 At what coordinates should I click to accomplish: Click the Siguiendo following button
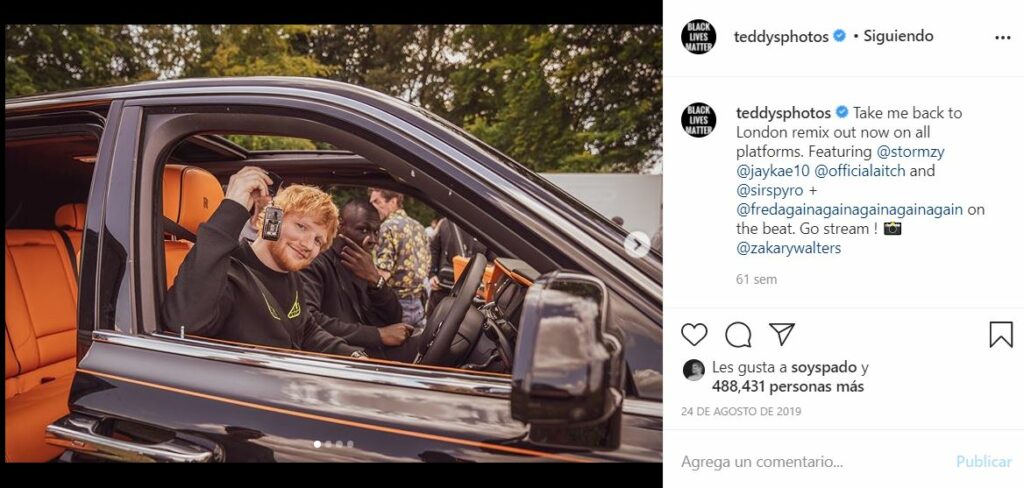click(898, 37)
